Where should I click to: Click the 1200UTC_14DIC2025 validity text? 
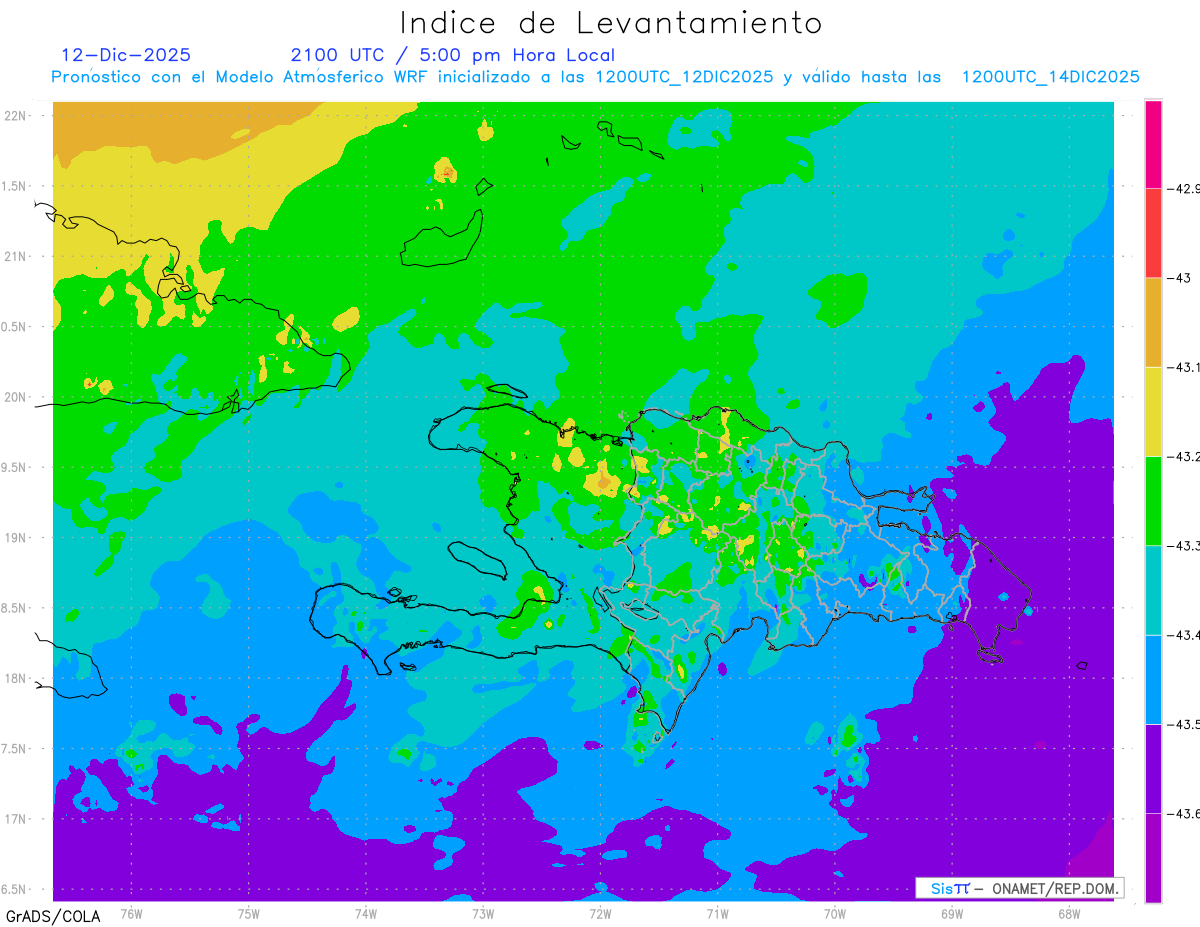point(1050,77)
